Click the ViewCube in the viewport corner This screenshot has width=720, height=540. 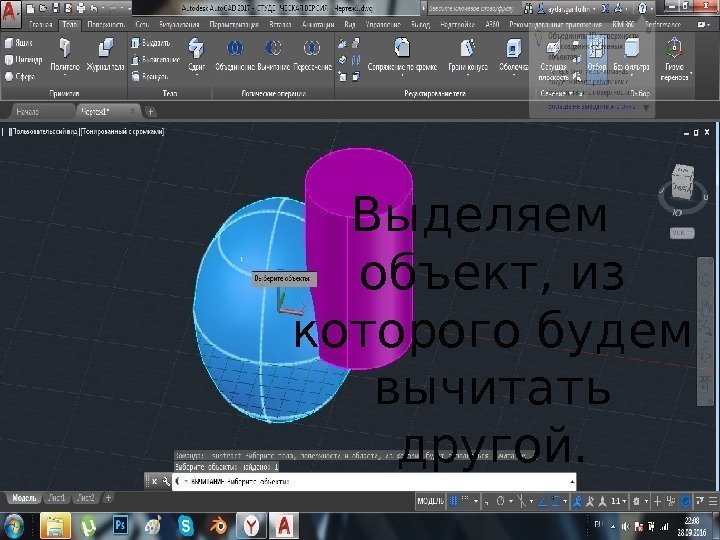(683, 184)
